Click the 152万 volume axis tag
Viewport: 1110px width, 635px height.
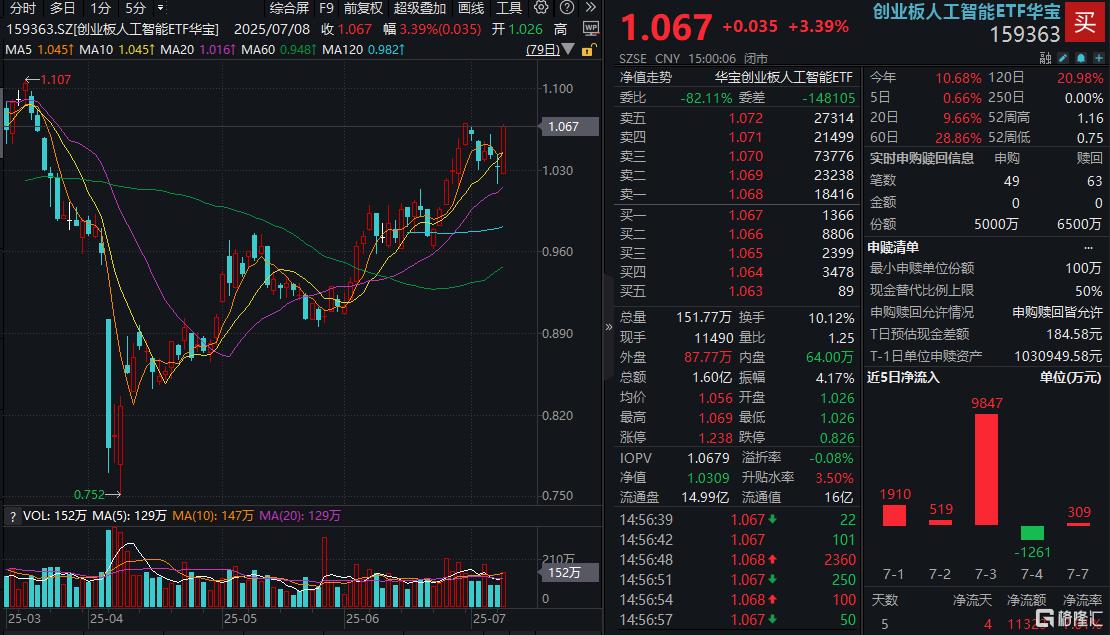tap(569, 572)
